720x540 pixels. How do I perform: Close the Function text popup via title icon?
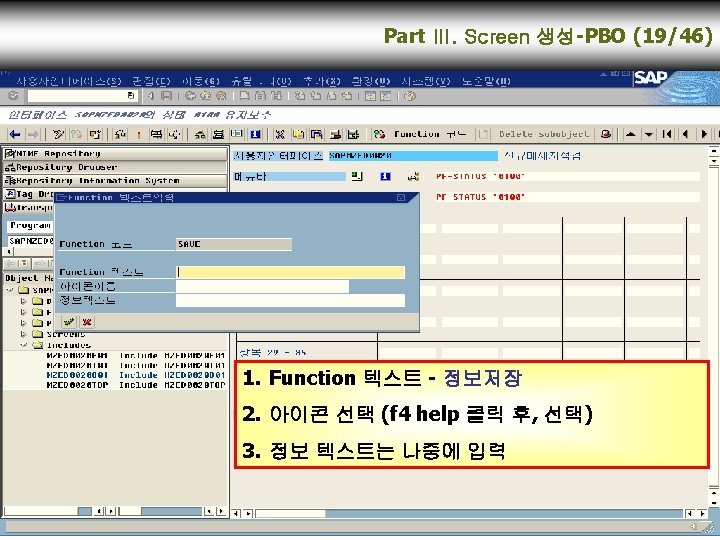pos(401,197)
